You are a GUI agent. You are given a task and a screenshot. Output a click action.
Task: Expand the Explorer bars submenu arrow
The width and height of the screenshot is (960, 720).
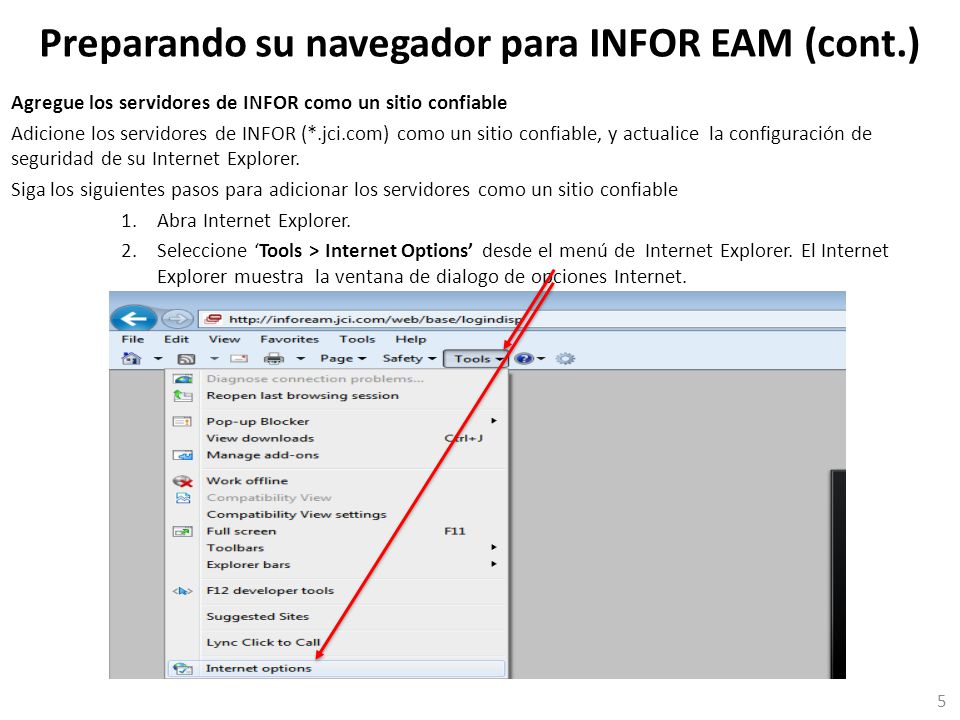pos(493,563)
